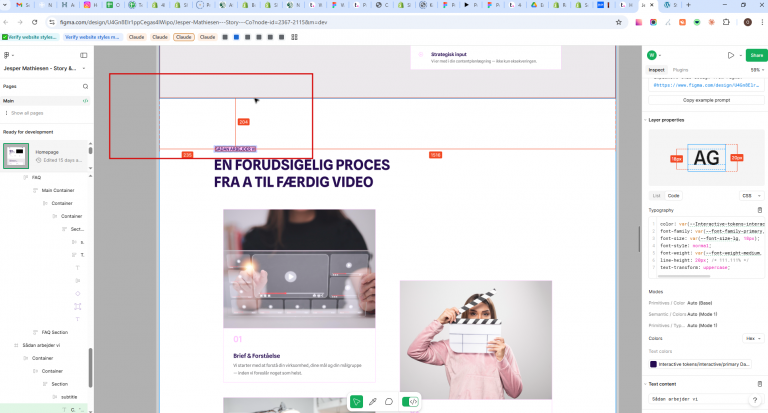
Task: Select the Move cursor tool
Action: [357, 402]
